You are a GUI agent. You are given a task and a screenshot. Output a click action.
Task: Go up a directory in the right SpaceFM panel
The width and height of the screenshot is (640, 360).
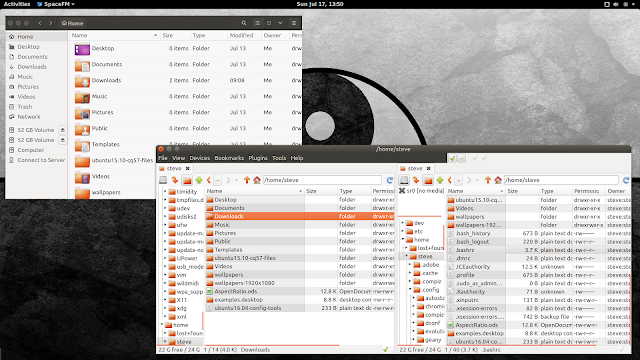pos(488,180)
